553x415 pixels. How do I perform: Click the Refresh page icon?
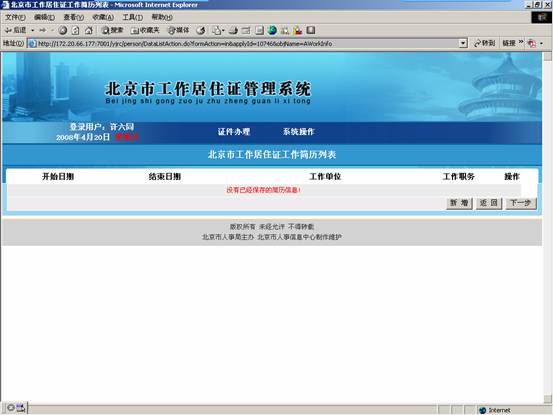pyautogui.click(x=75, y=31)
